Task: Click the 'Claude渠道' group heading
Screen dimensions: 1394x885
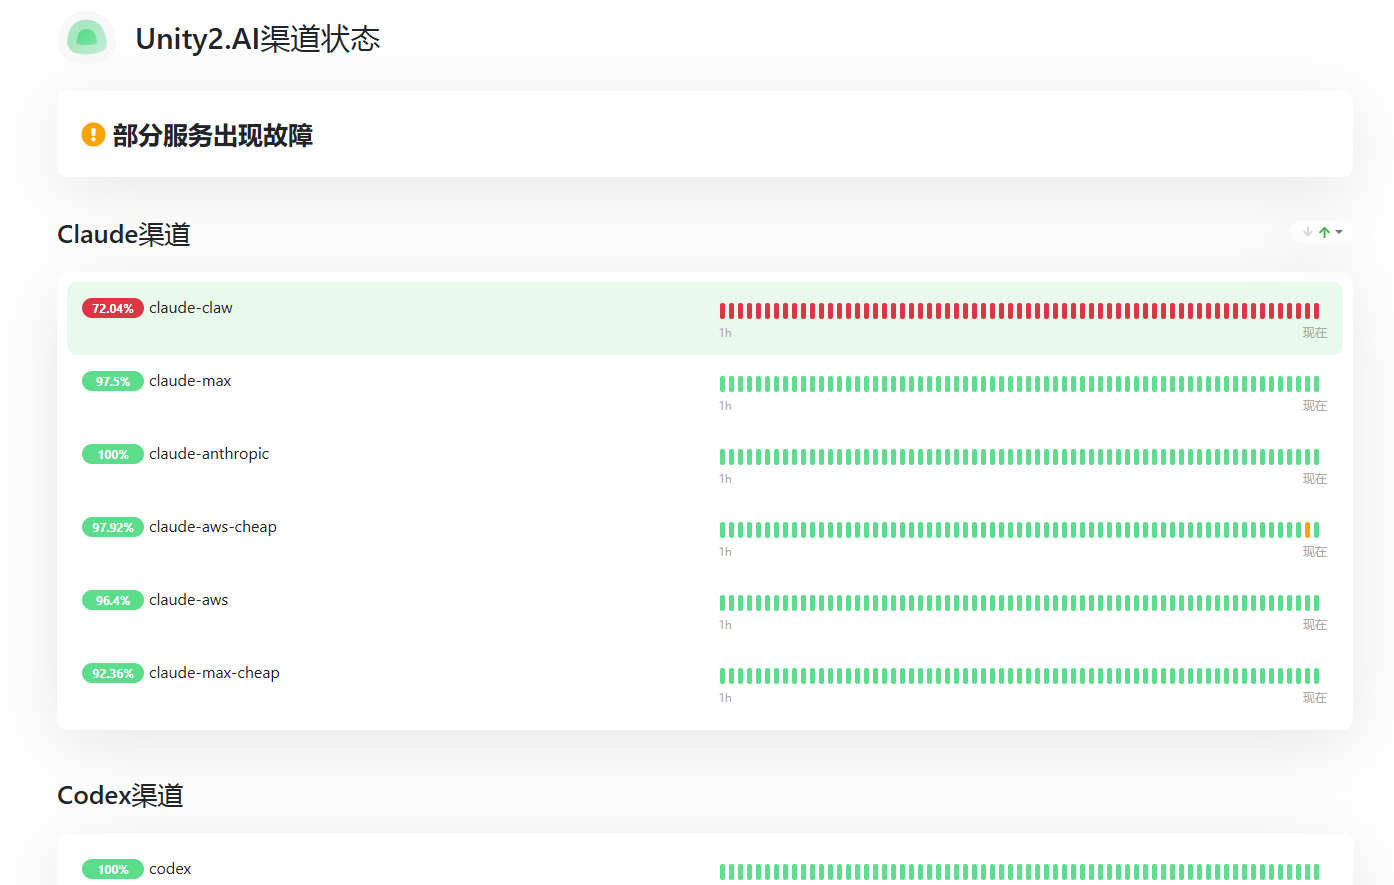Action: (x=124, y=234)
